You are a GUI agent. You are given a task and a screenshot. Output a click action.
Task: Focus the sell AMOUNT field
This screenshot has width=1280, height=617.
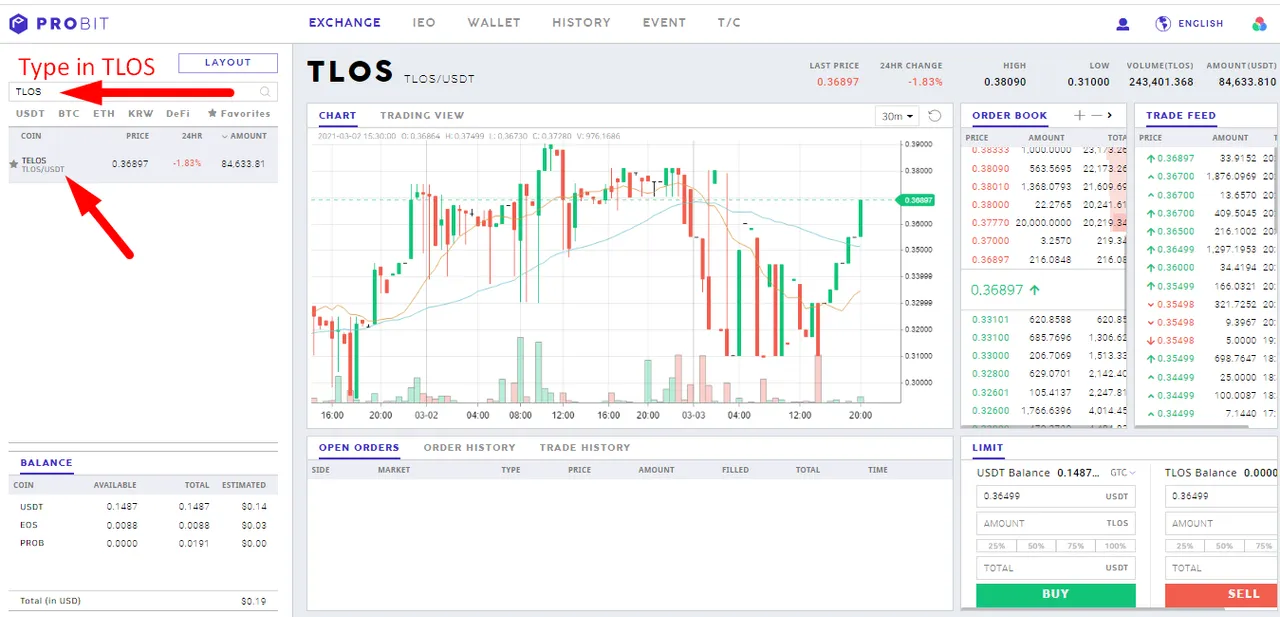[x=1222, y=523]
